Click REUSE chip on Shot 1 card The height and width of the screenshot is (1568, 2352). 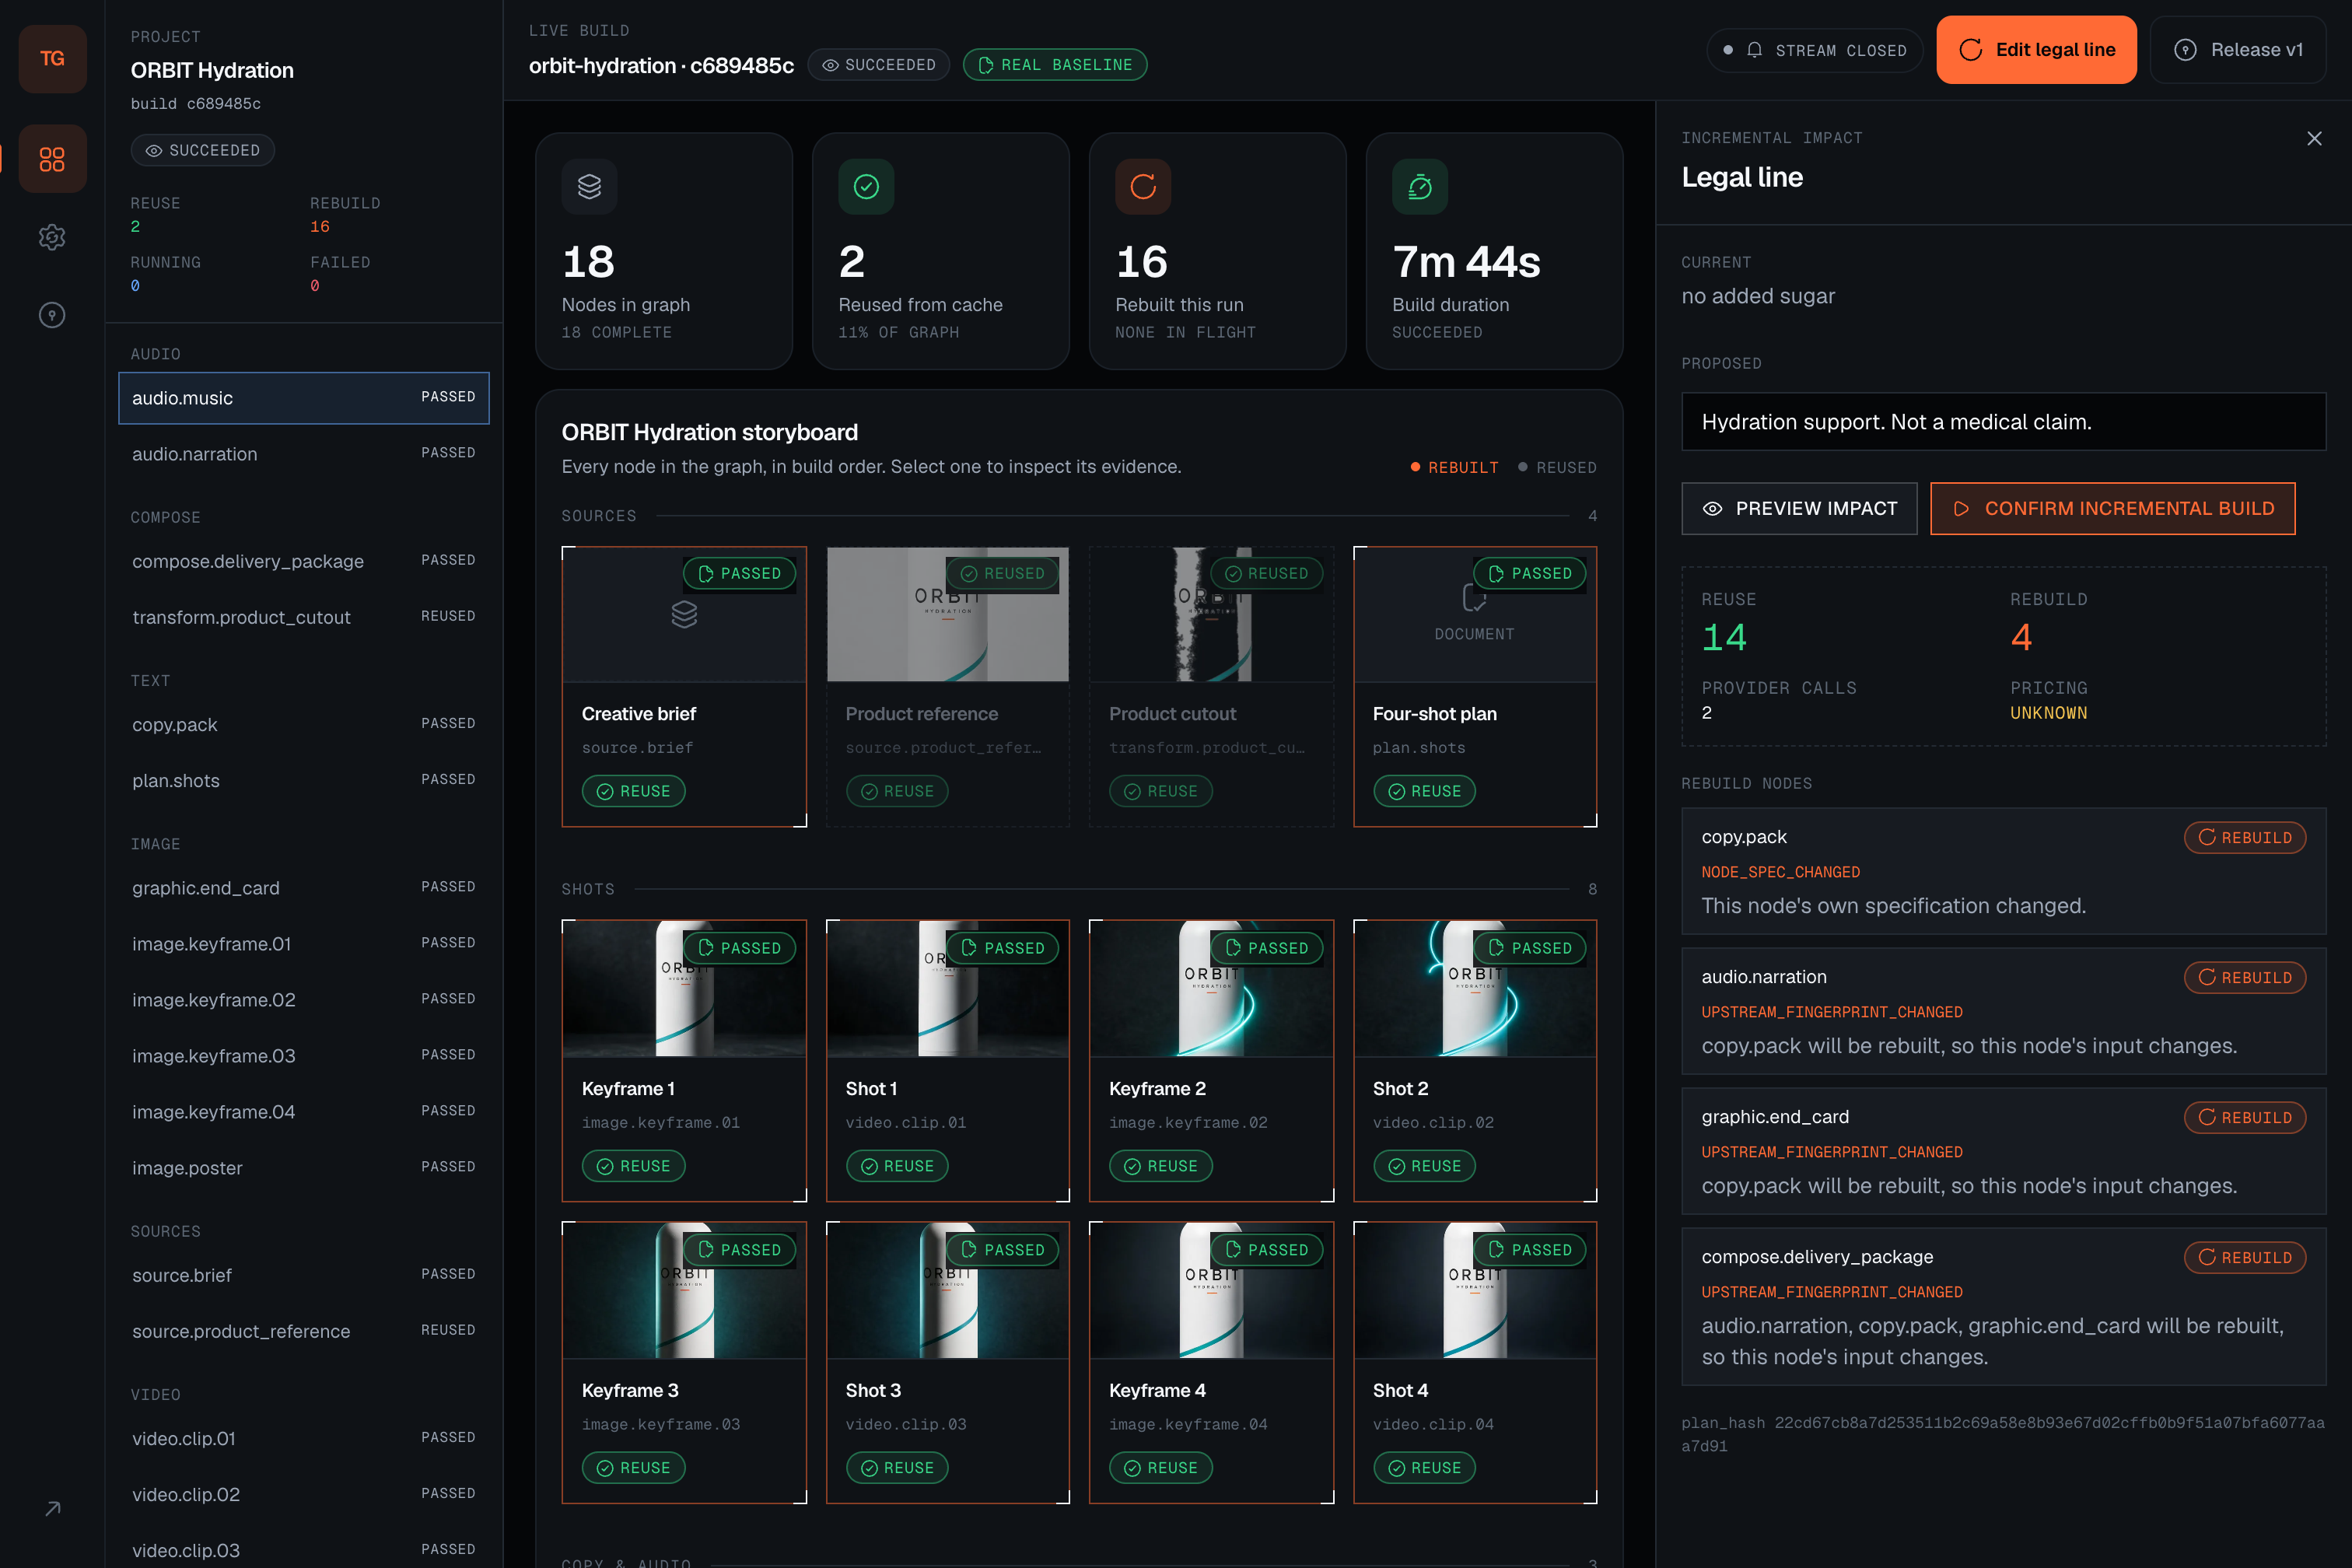[897, 1166]
